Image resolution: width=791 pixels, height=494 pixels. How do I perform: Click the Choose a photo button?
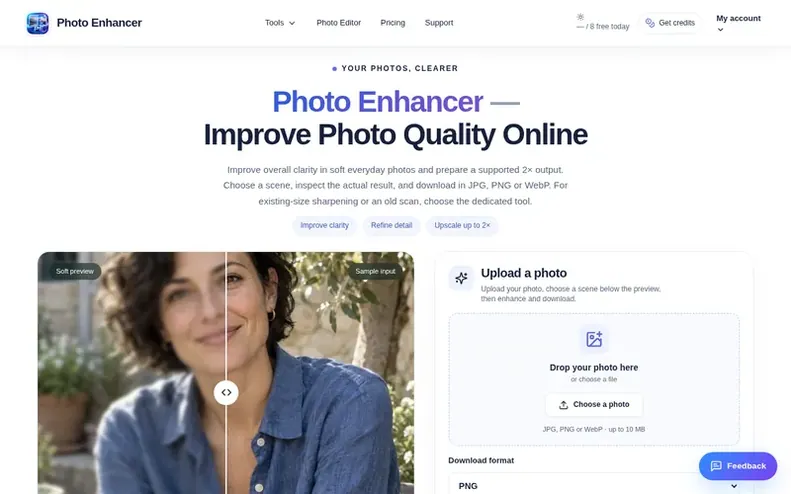[x=594, y=405]
